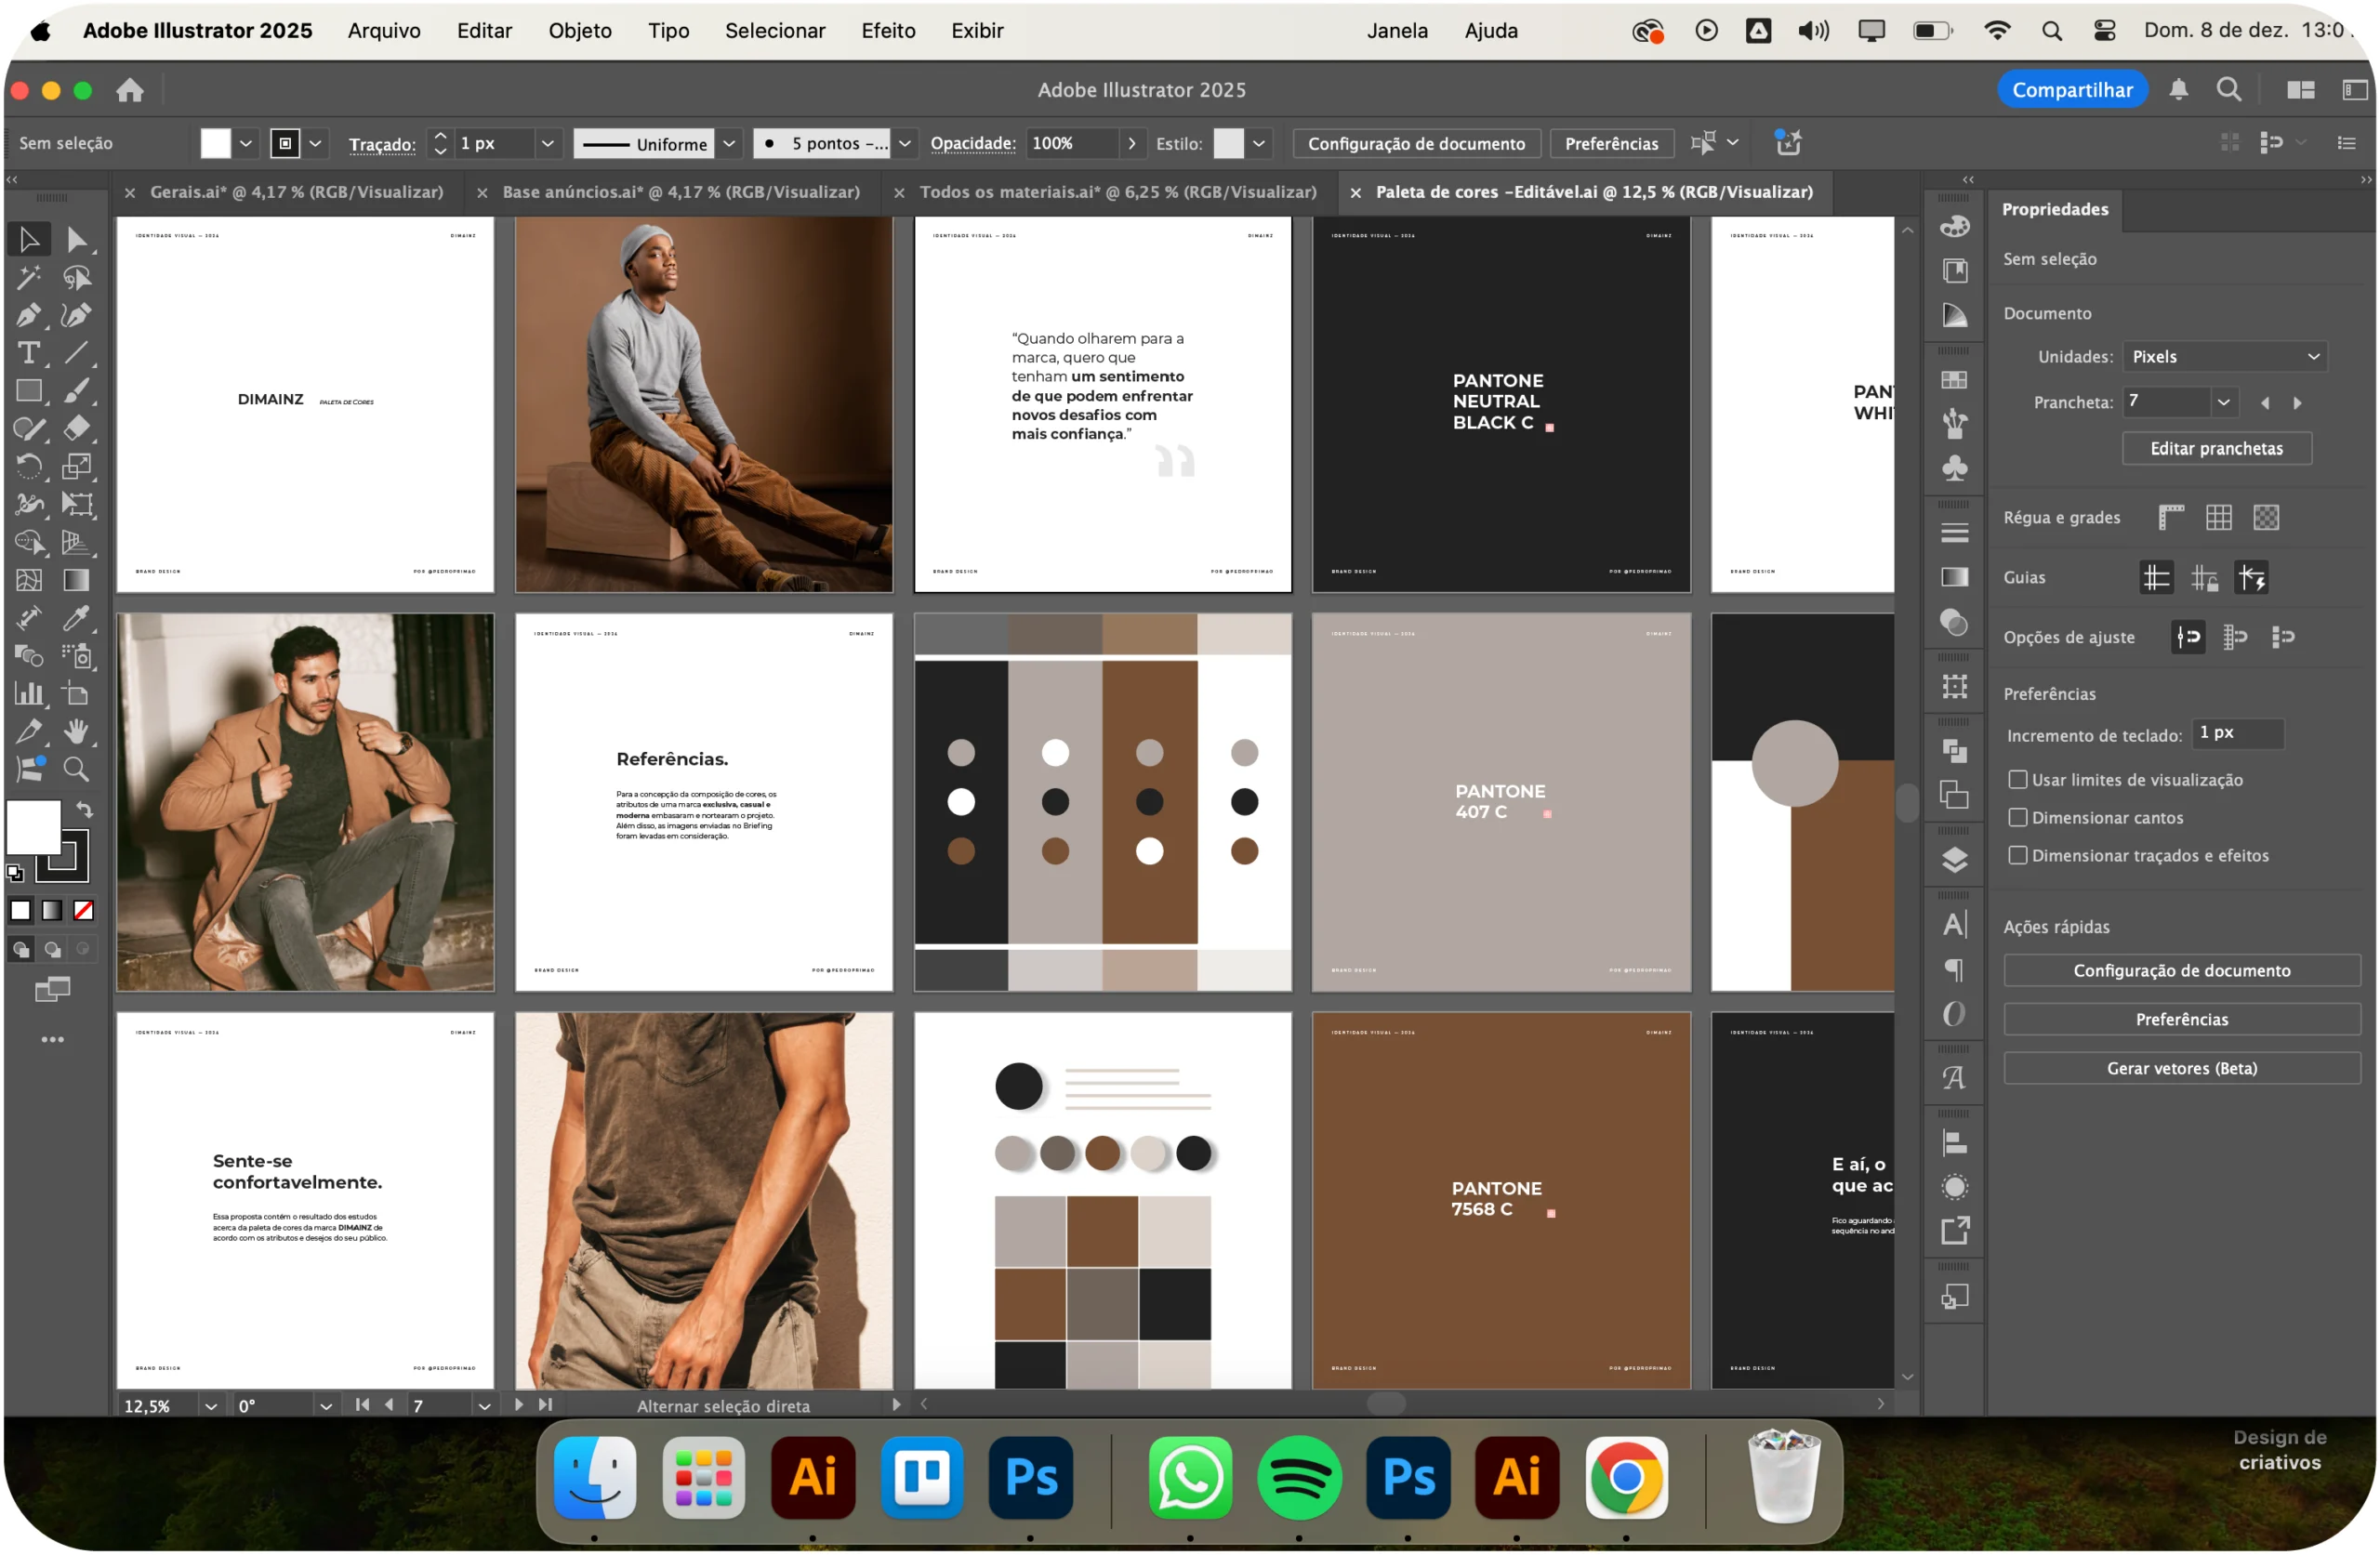This screenshot has height=1555, width=2380.
Task: Click the Estilo swatch in control bar
Action: point(1229,144)
